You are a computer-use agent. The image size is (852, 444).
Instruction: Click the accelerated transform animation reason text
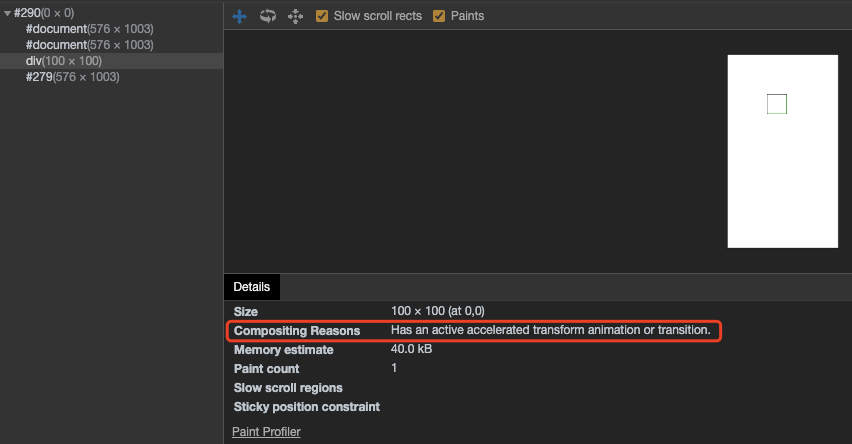tap(550, 330)
